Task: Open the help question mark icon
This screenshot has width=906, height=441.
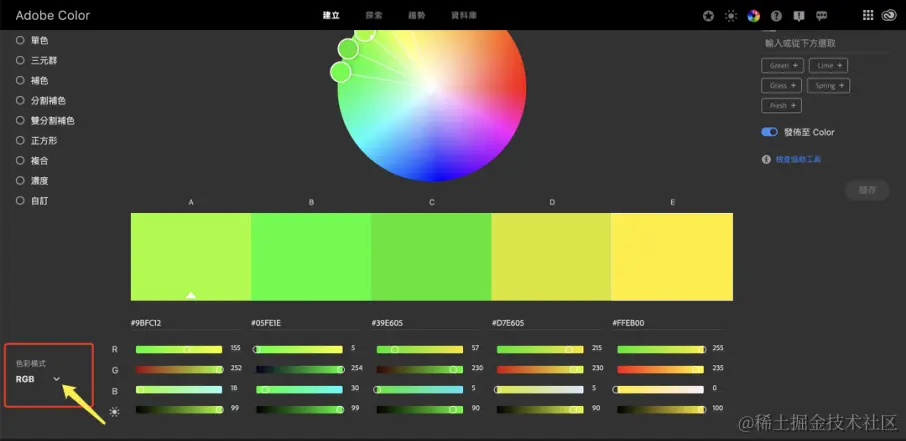Action: click(x=776, y=16)
